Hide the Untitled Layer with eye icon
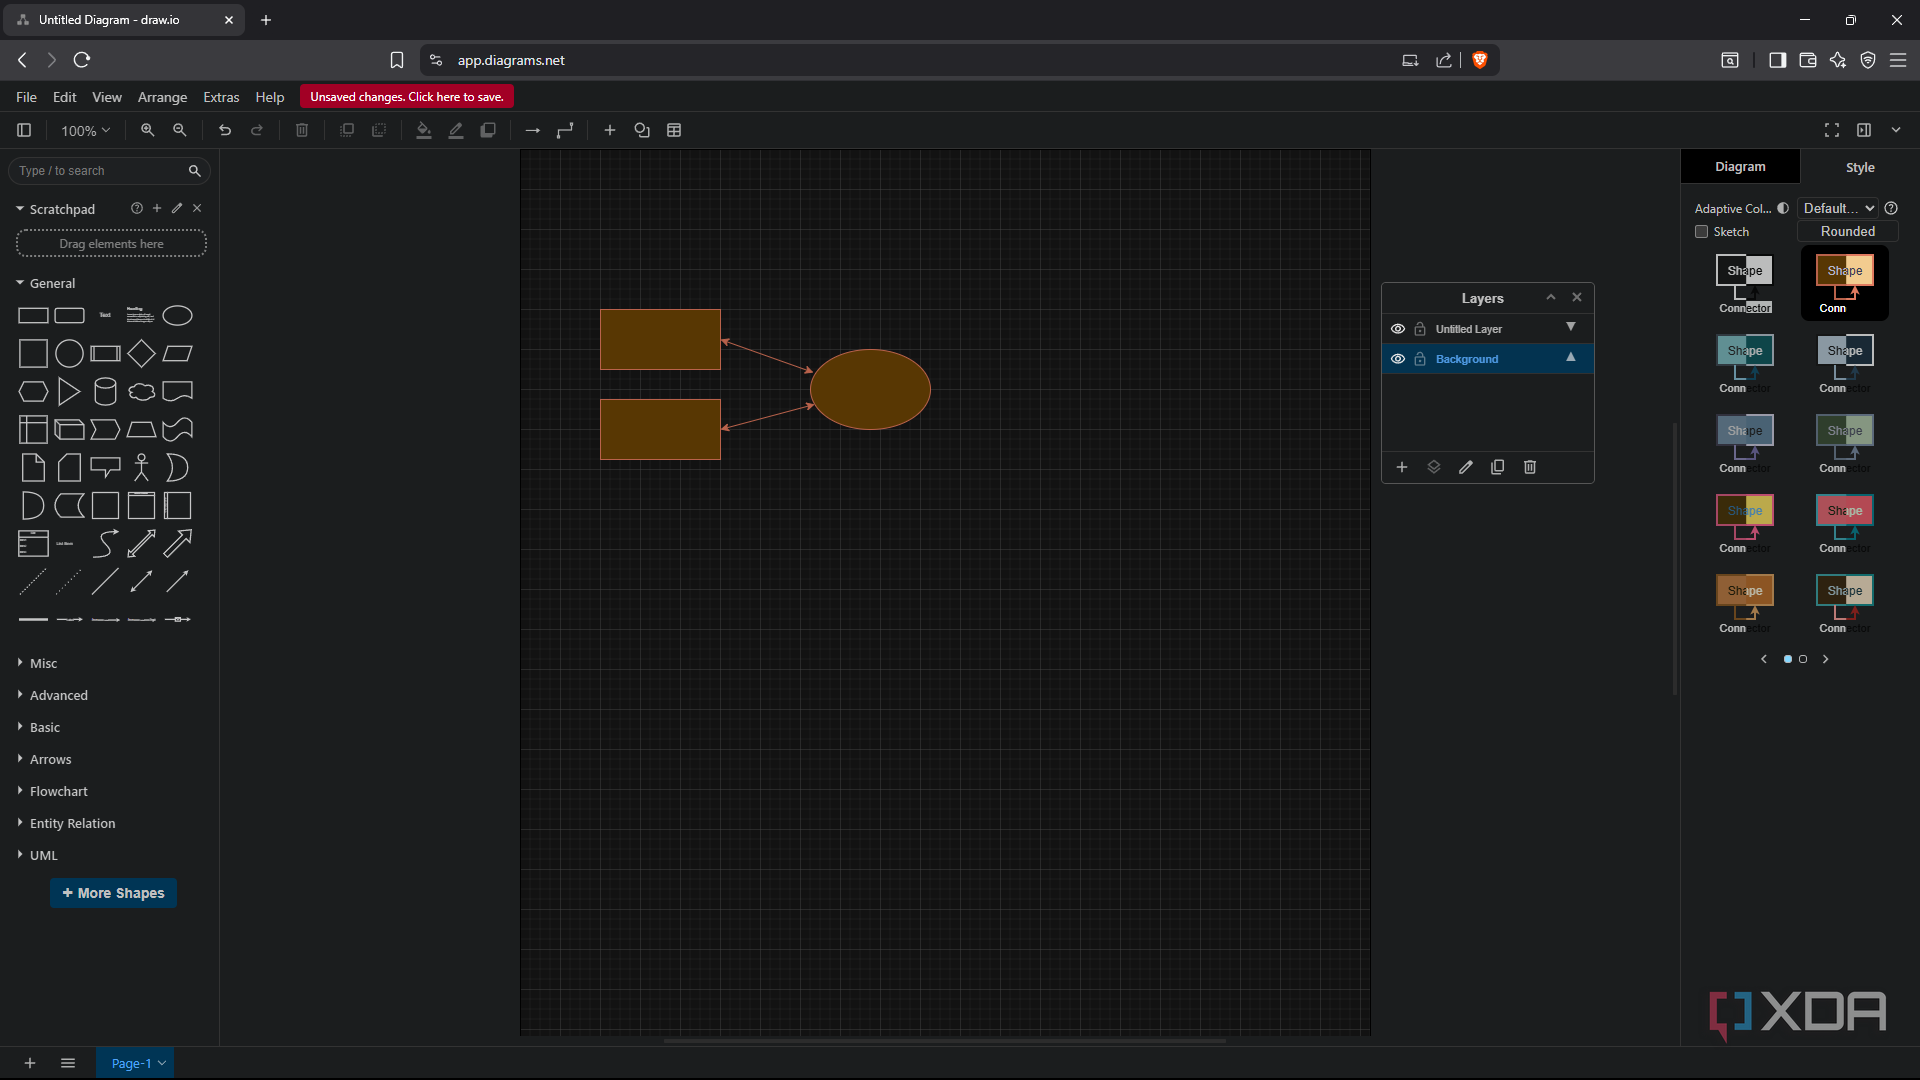The height and width of the screenshot is (1080, 1920). click(1398, 329)
